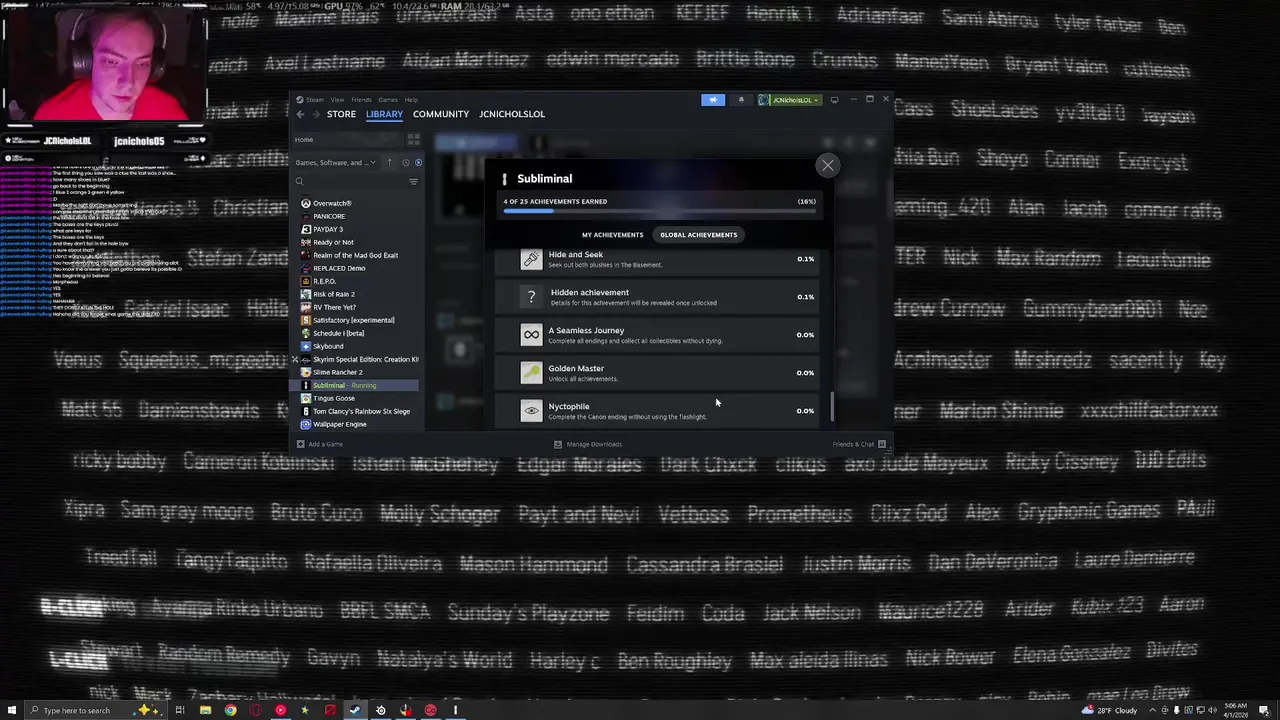Open the Windows Start menu
Screen dimensions: 1280x720
(12, 710)
